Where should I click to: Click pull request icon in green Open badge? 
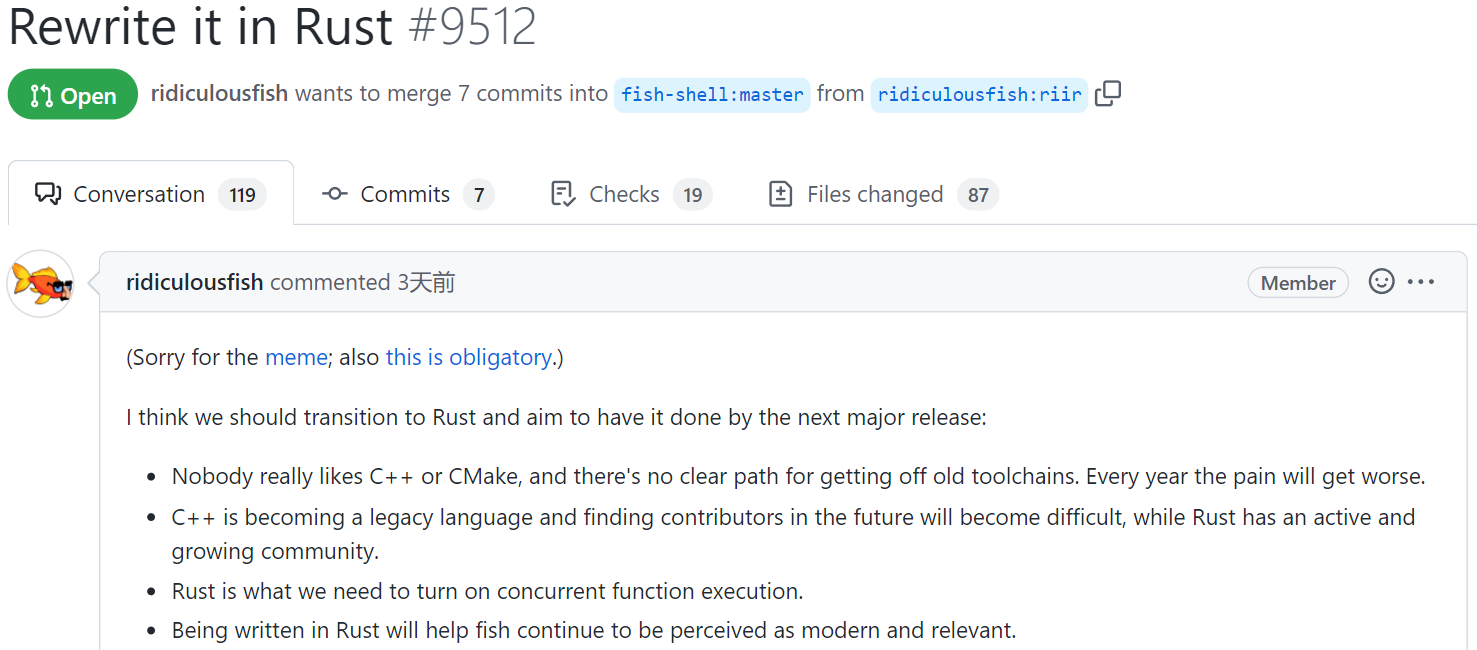pyautogui.click(x=41, y=96)
